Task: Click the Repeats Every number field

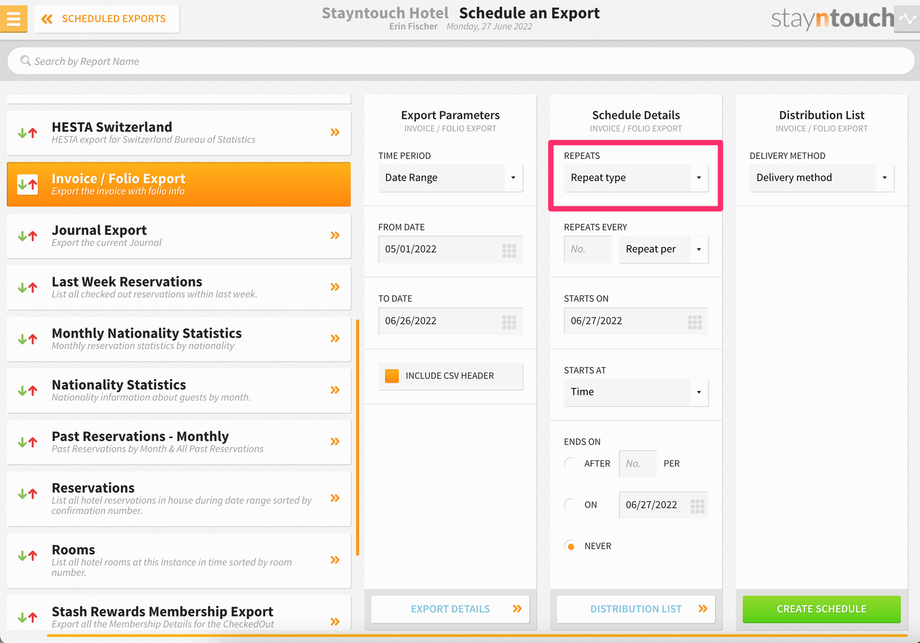Action: tap(588, 249)
